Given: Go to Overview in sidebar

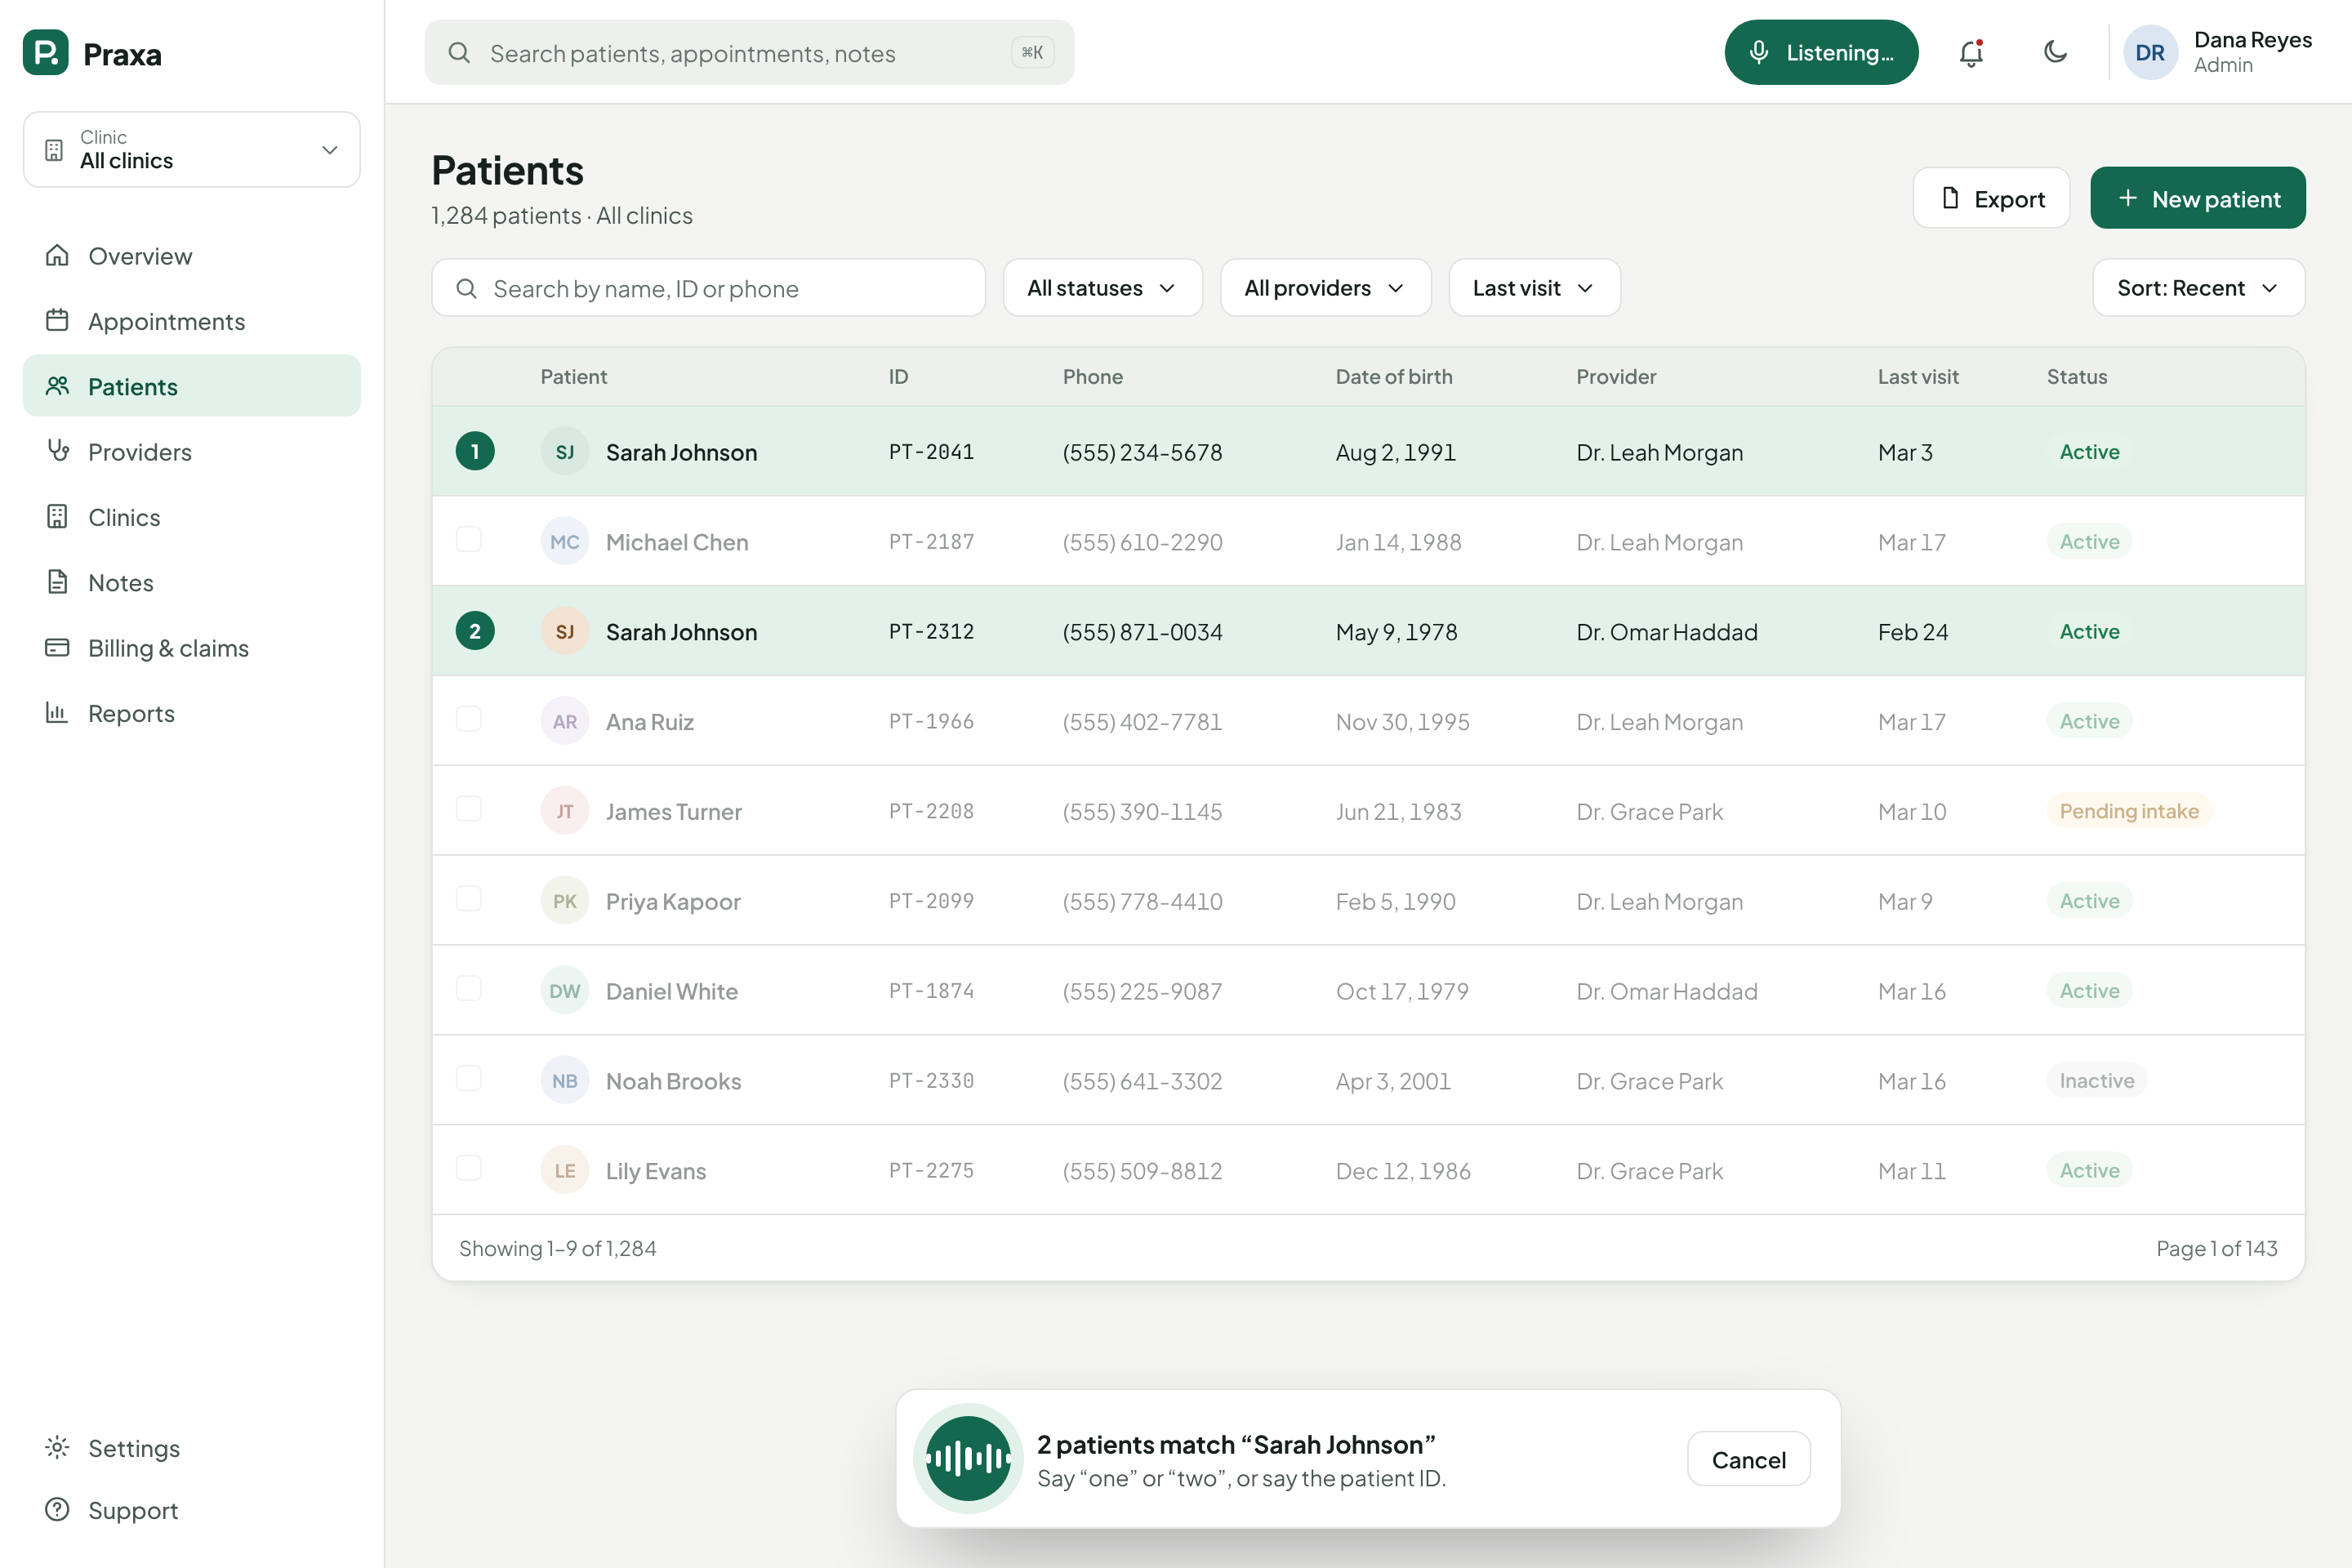Looking at the screenshot, I should 192,256.
